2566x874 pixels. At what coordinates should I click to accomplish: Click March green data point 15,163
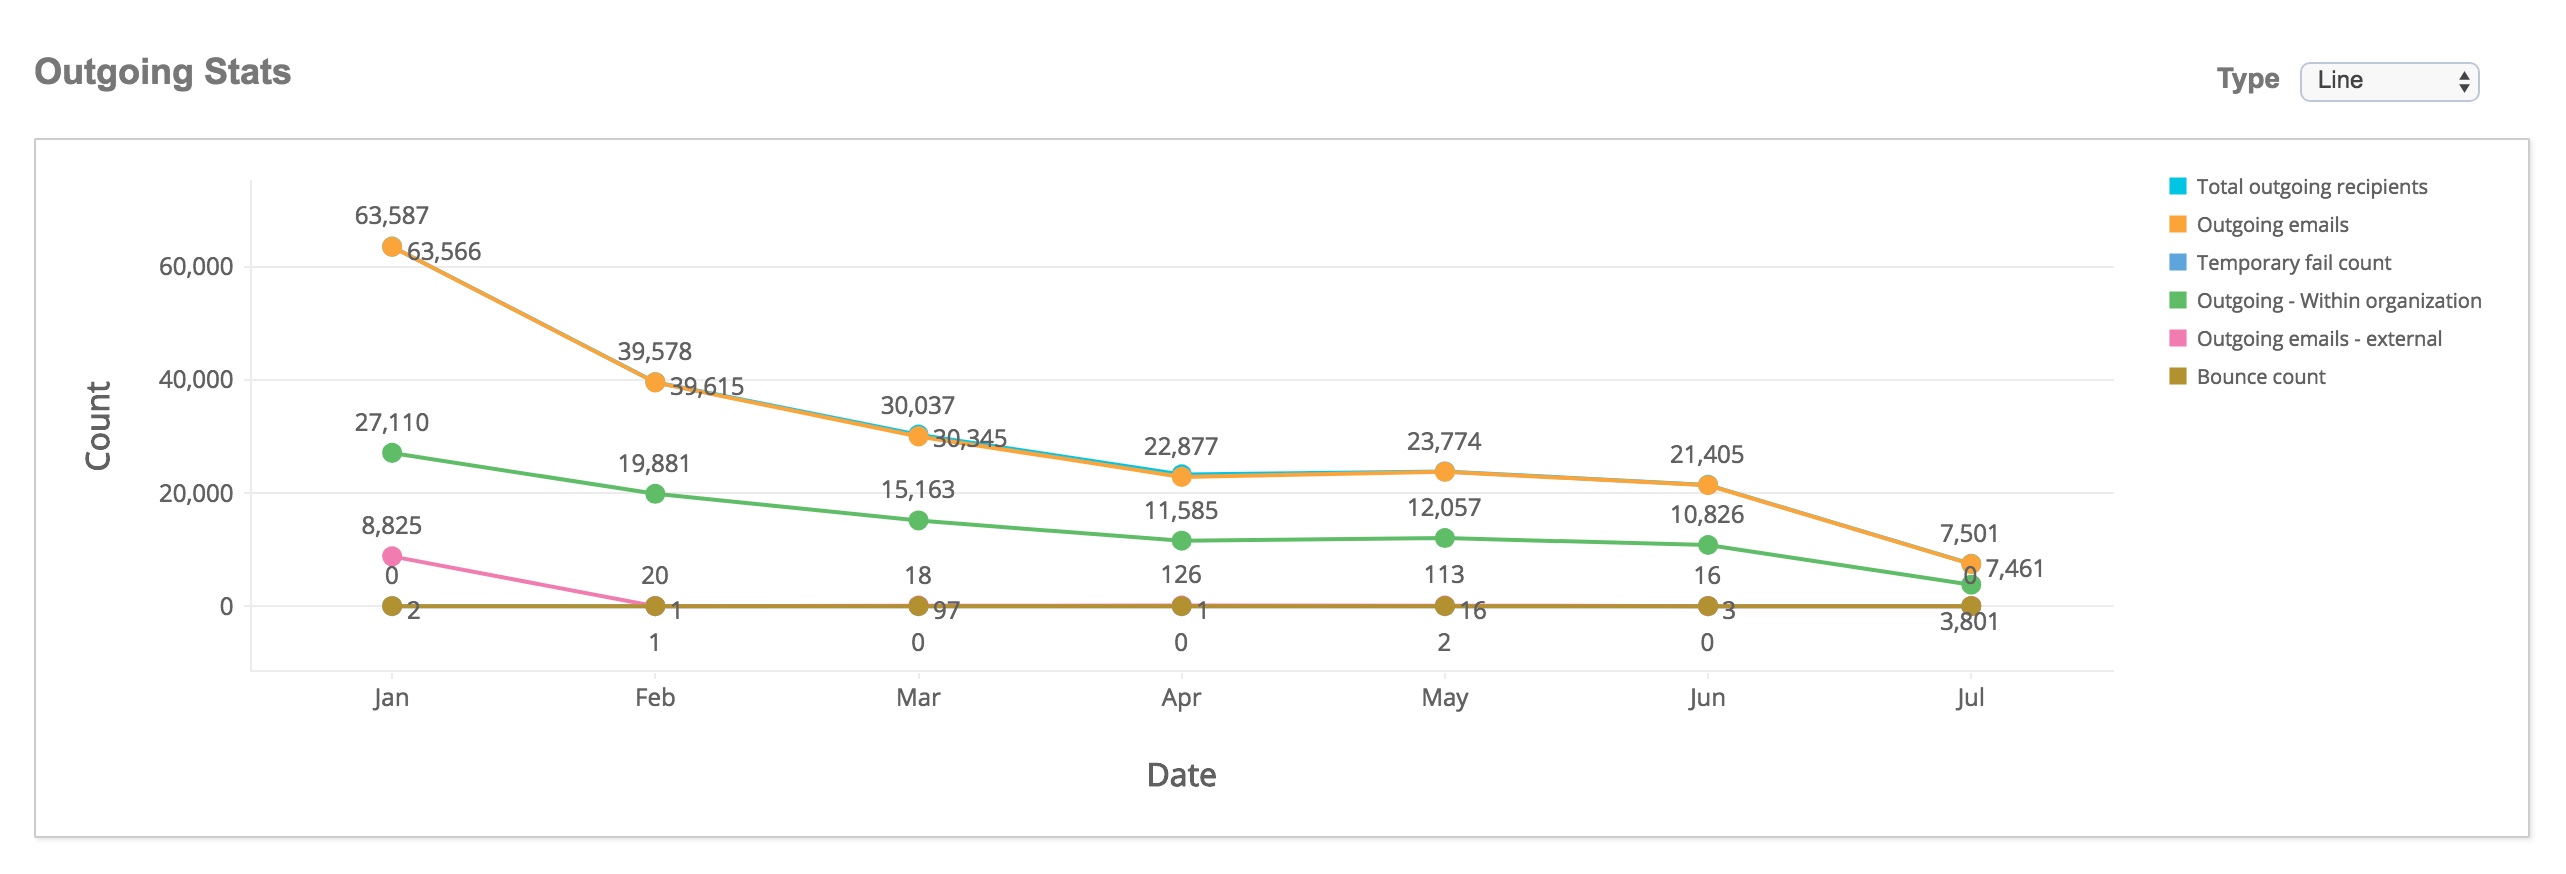pyautogui.click(x=918, y=520)
